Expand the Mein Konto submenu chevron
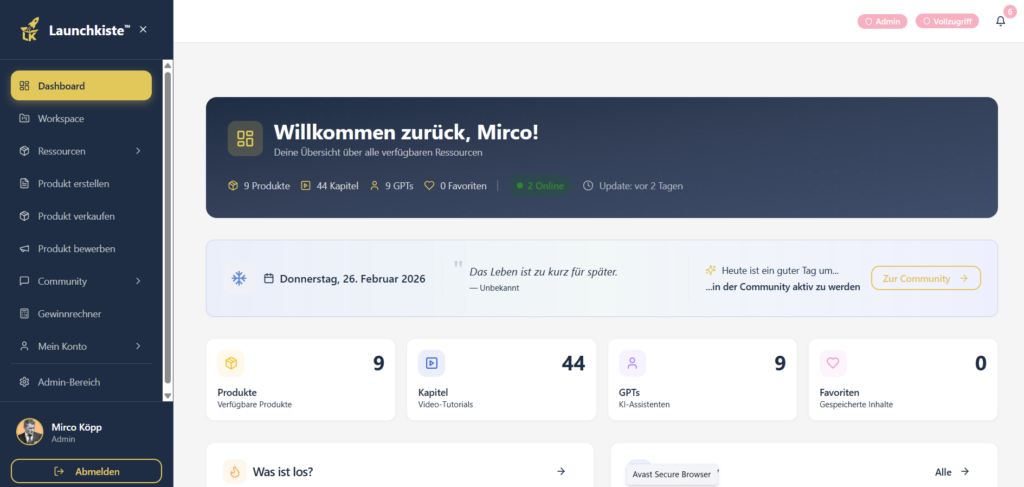 click(x=138, y=346)
